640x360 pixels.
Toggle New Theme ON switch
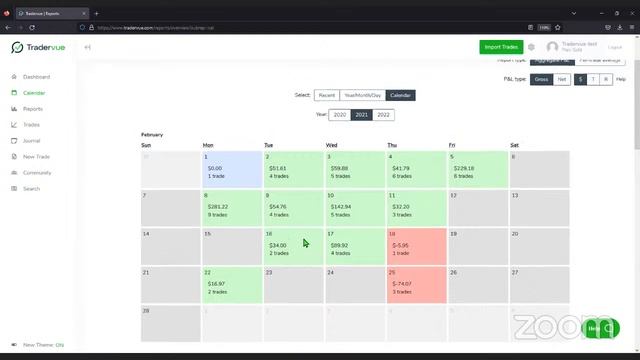click(60, 345)
